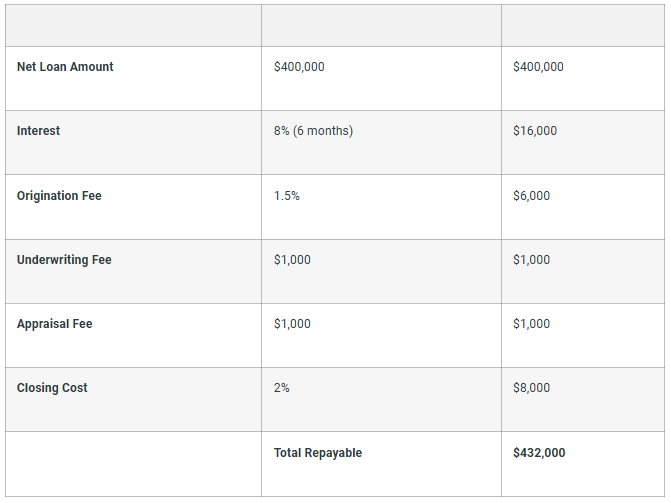Click the Net Loan Amount row label
The width and height of the screenshot is (671, 503).
65,67
